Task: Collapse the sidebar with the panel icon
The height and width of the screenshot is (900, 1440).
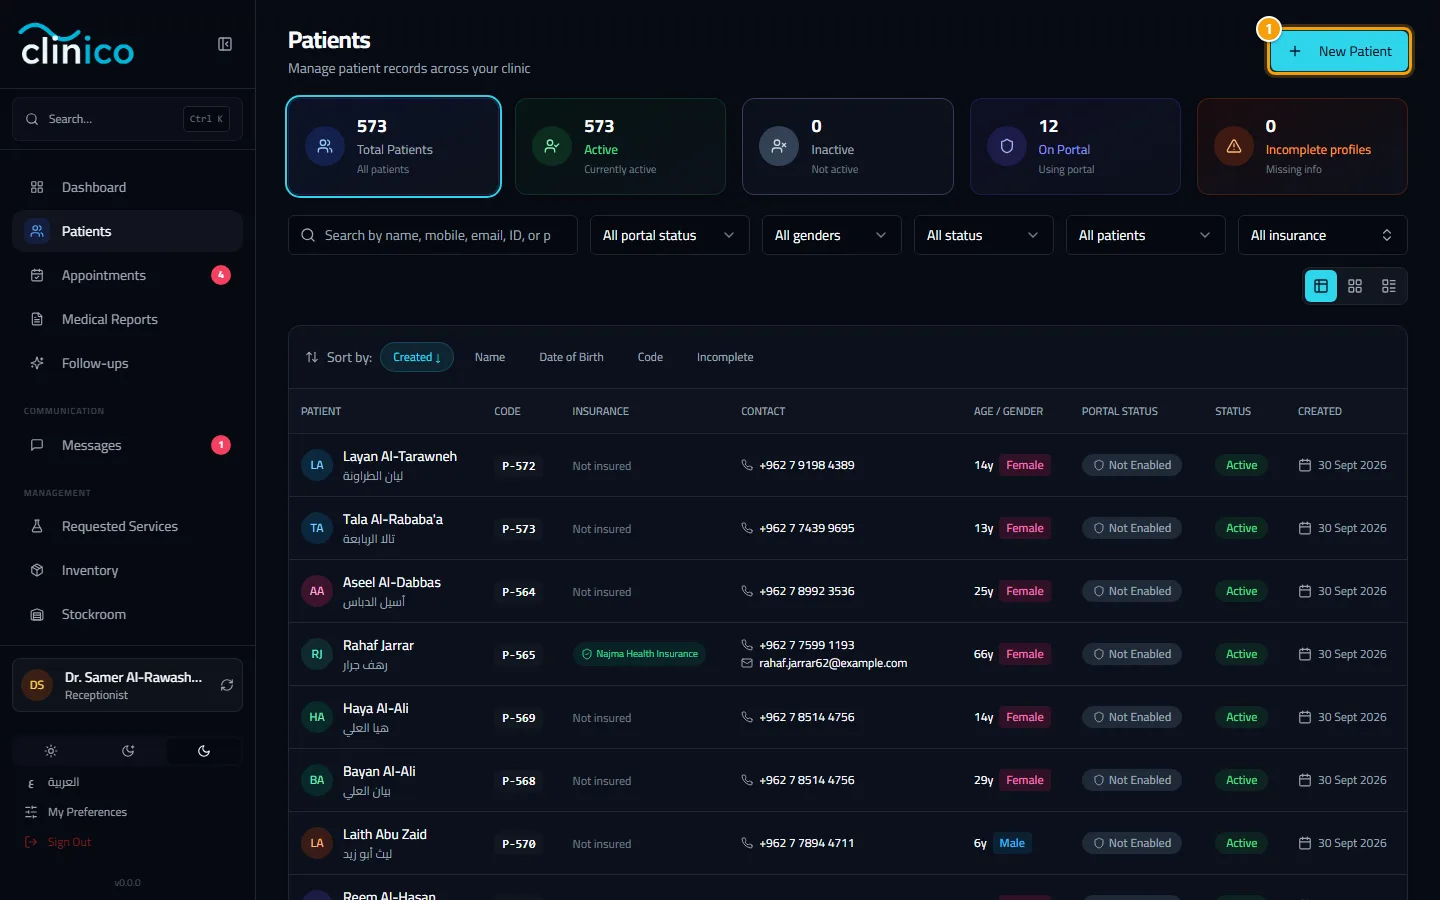Action: point(225,44)
